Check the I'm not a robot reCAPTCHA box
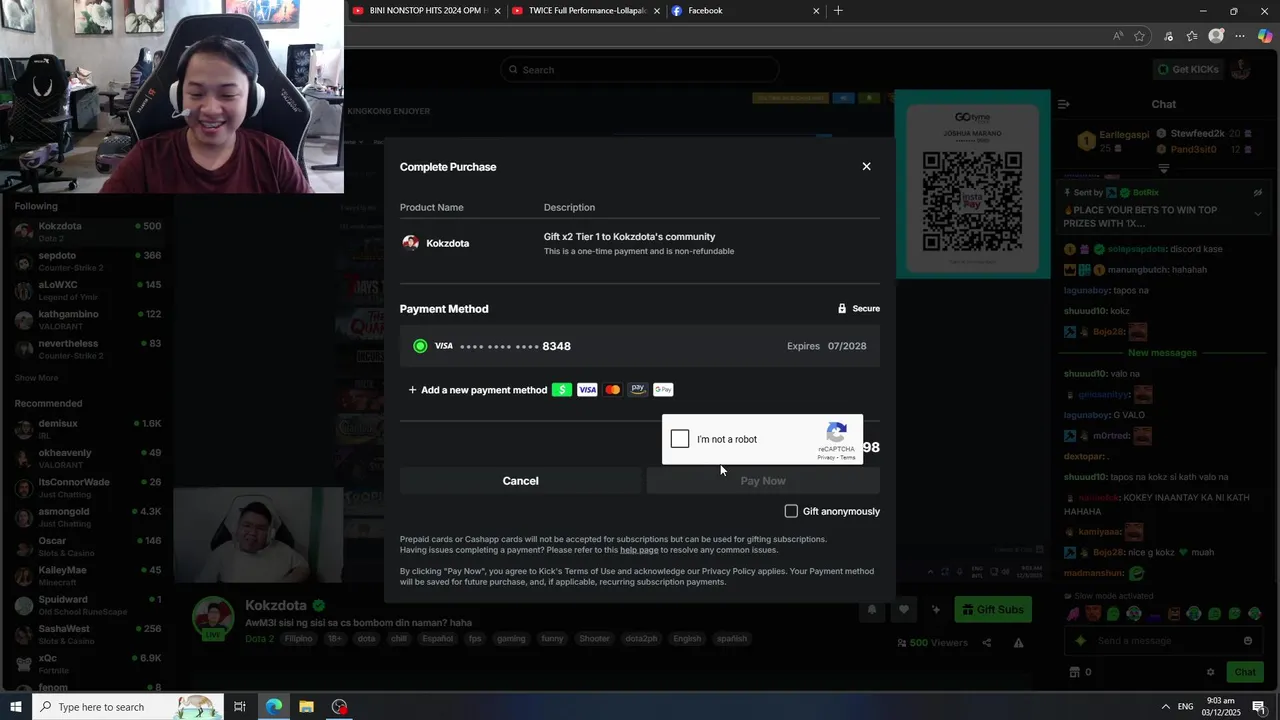1280x720 pixels. [x=680, y=439]
